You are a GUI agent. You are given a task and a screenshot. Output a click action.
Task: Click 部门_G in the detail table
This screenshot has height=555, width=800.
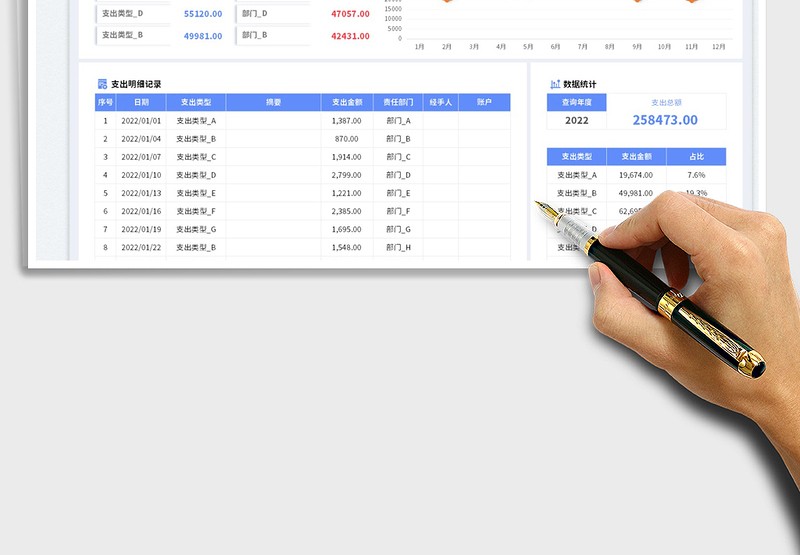pyautogui.click(x=398, y=230)
